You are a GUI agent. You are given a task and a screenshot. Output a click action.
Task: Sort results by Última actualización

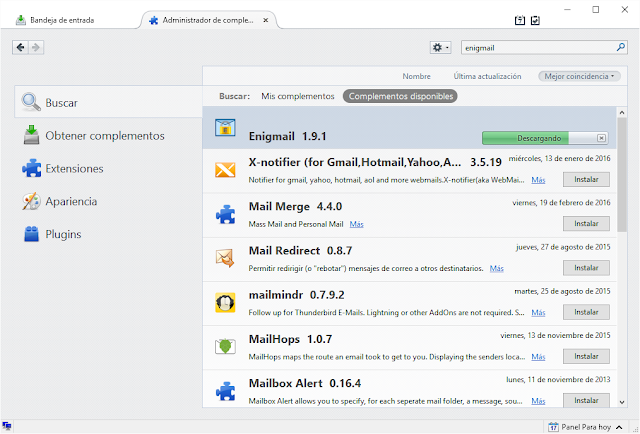point(487,76)
